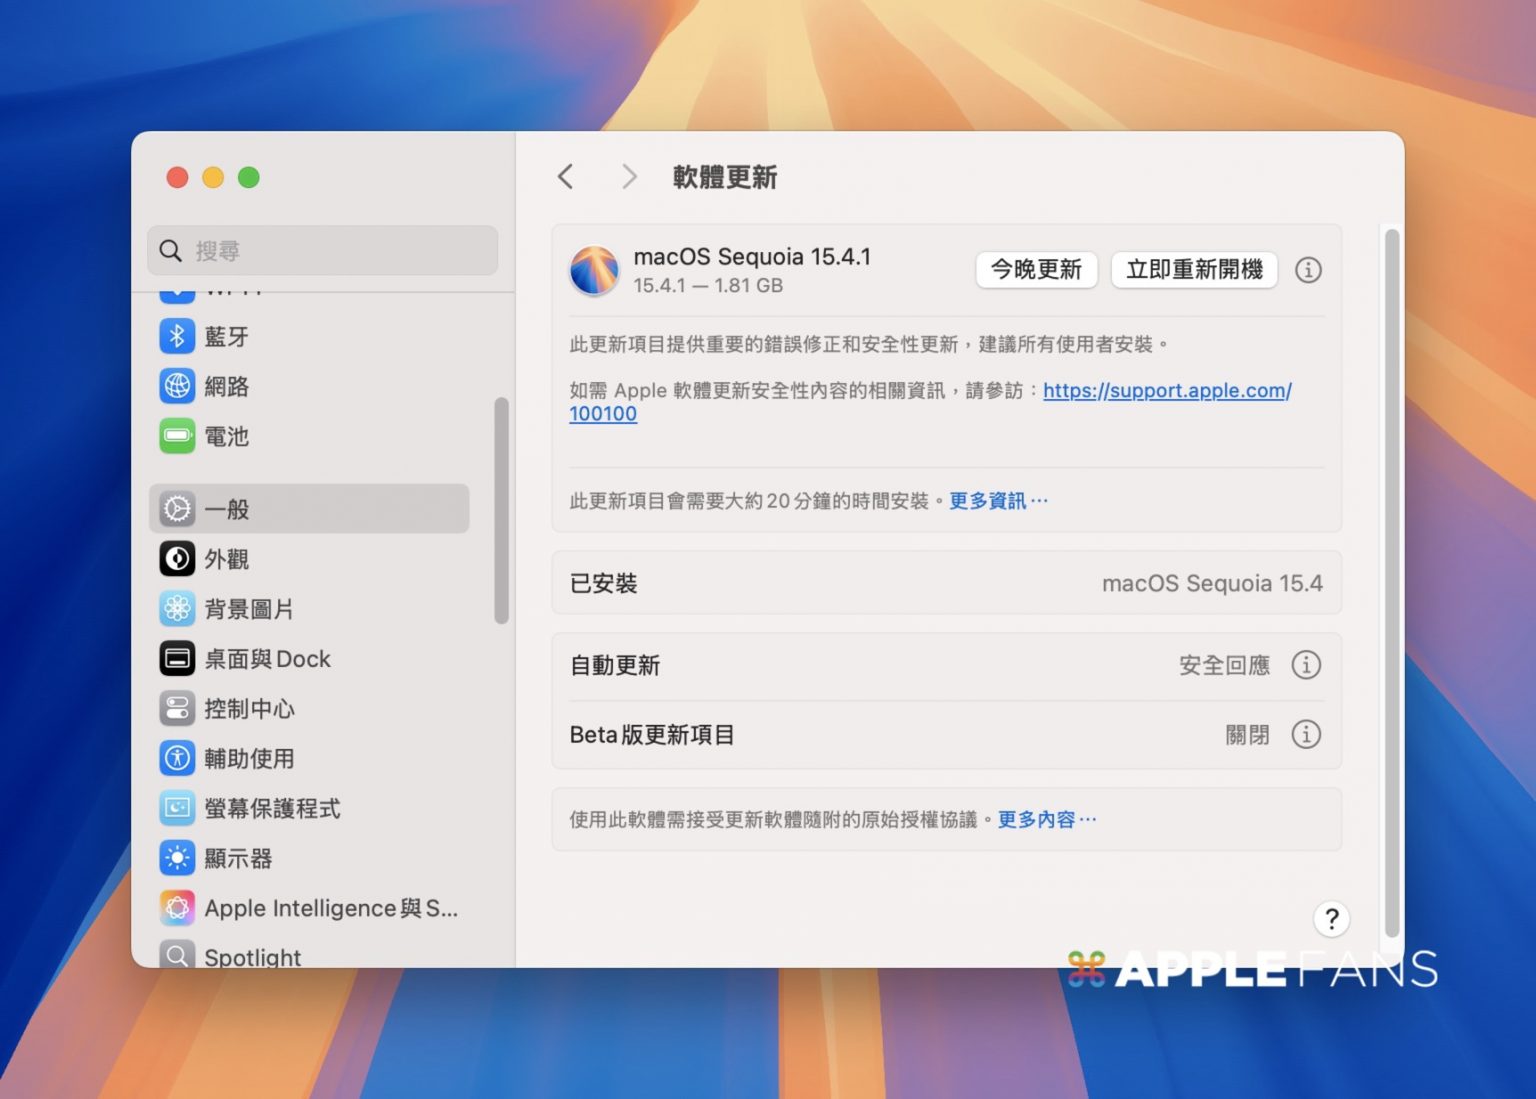Open Automatic Updates (自動更新) info options
This screenshot has width=1536, height=1099.
pyautogui.click(x=1306, y=665)
